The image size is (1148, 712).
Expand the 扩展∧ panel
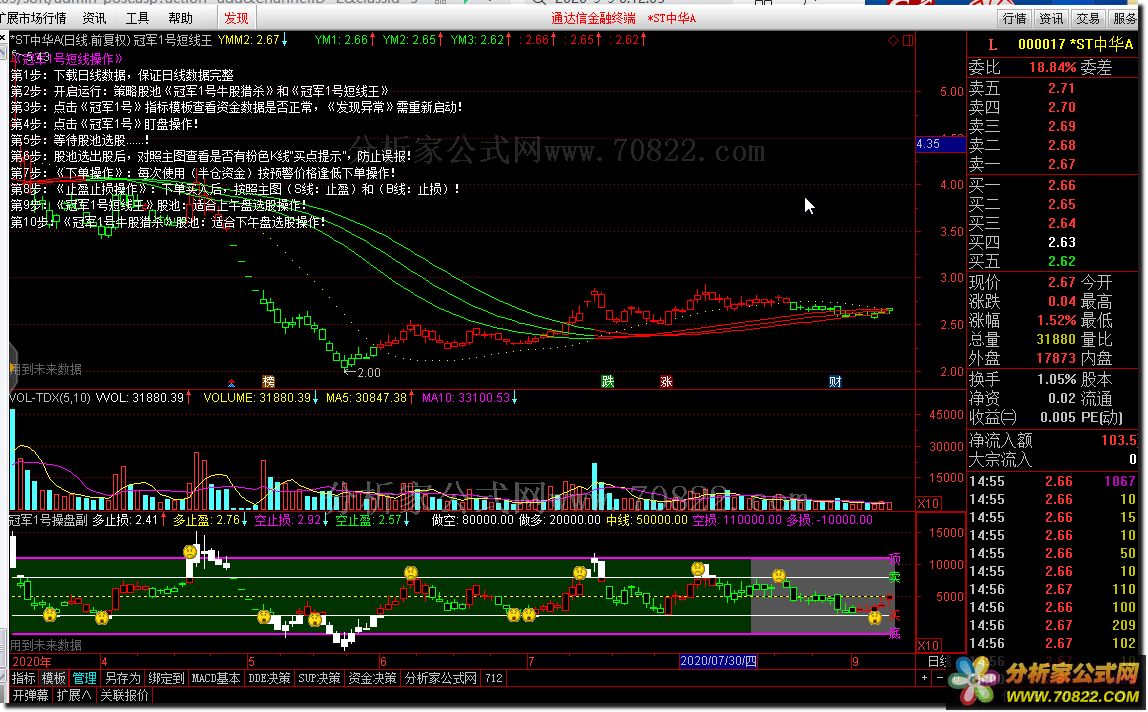[x=74, y=695]
